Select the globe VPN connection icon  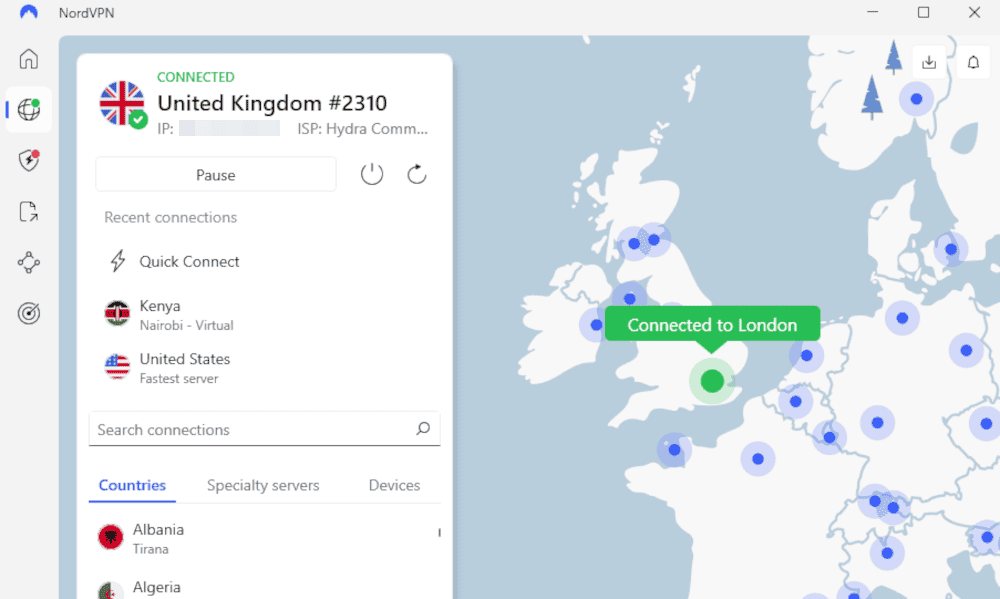tap(29, 109)
